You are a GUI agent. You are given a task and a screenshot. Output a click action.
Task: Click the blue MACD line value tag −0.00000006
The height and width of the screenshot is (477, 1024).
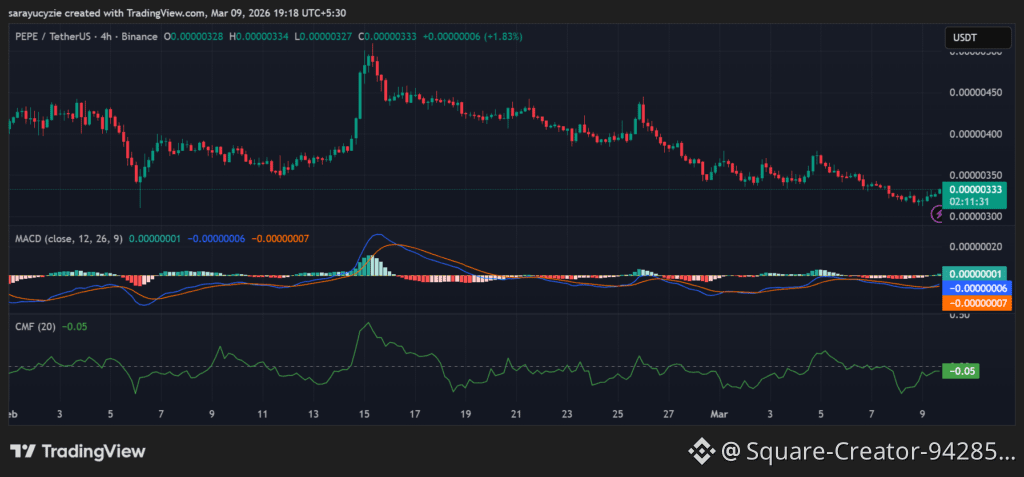tap(977, 288)
